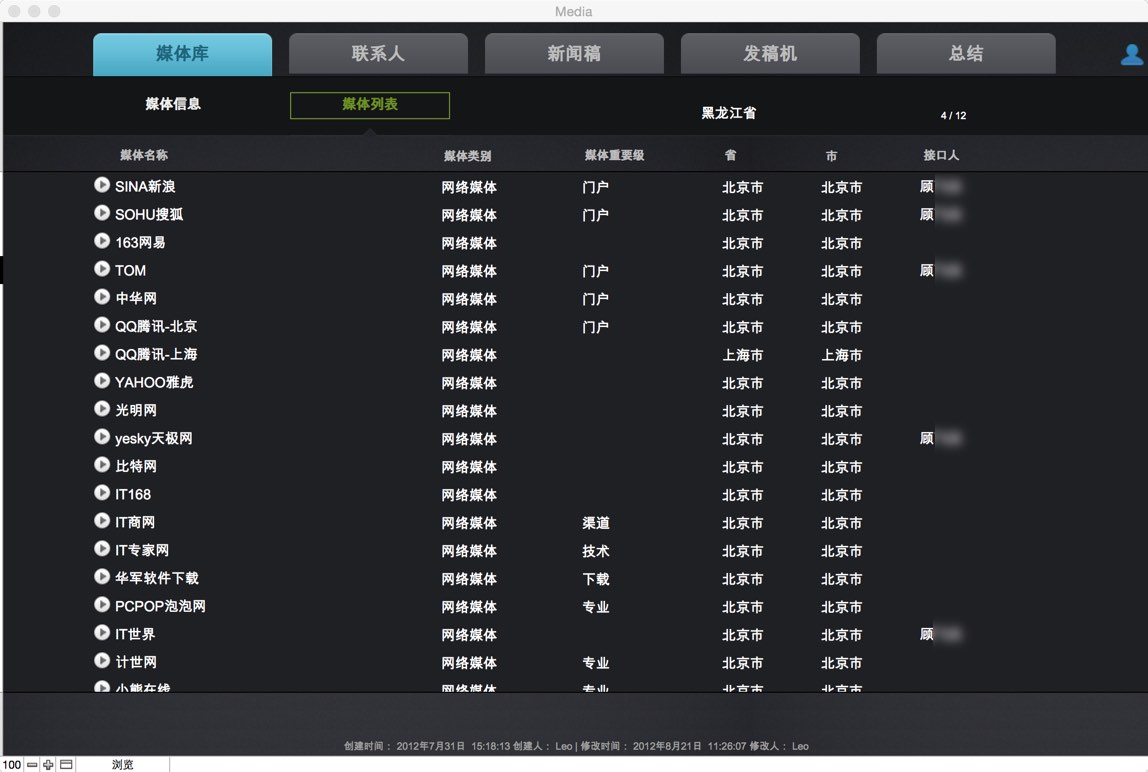Open the 计世网 record arrow icon
Image resolution: width=1148 pixels, height=772 pixels.
tap(102, 661)
